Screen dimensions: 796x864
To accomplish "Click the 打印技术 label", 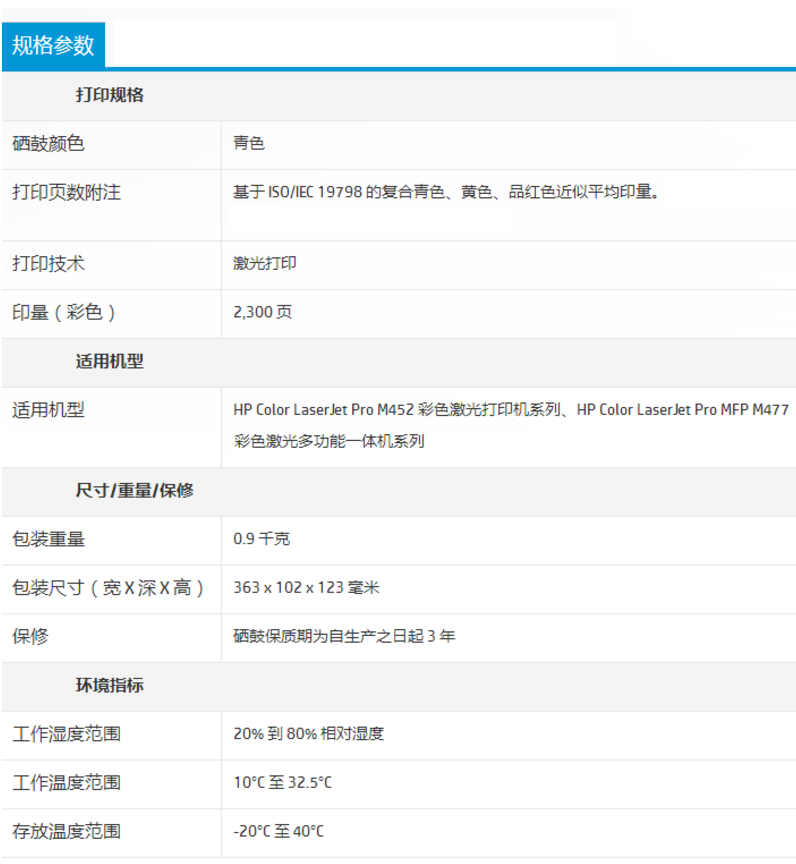I will click(48, 263).
